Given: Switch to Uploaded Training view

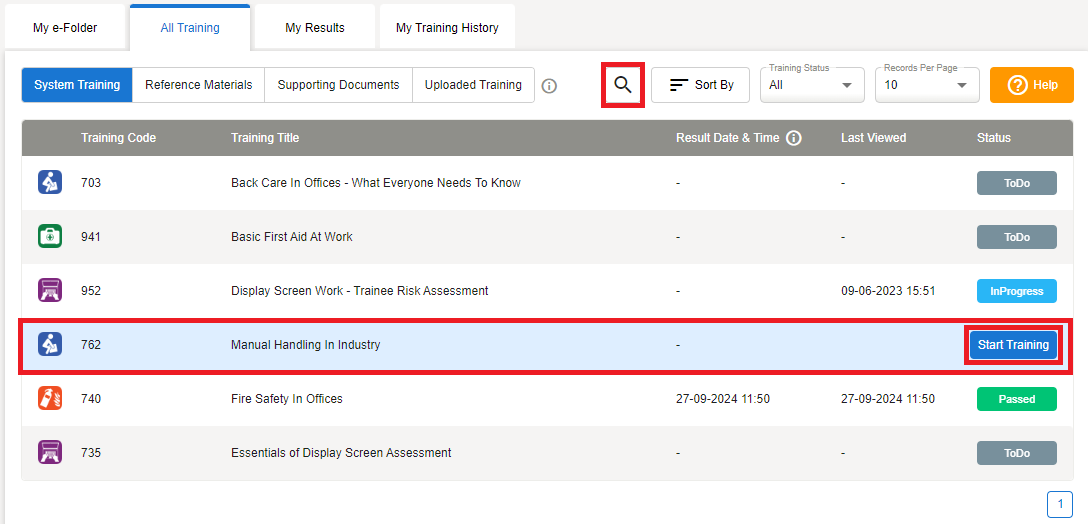Looking at the screenshot, I should pos(473,85).
